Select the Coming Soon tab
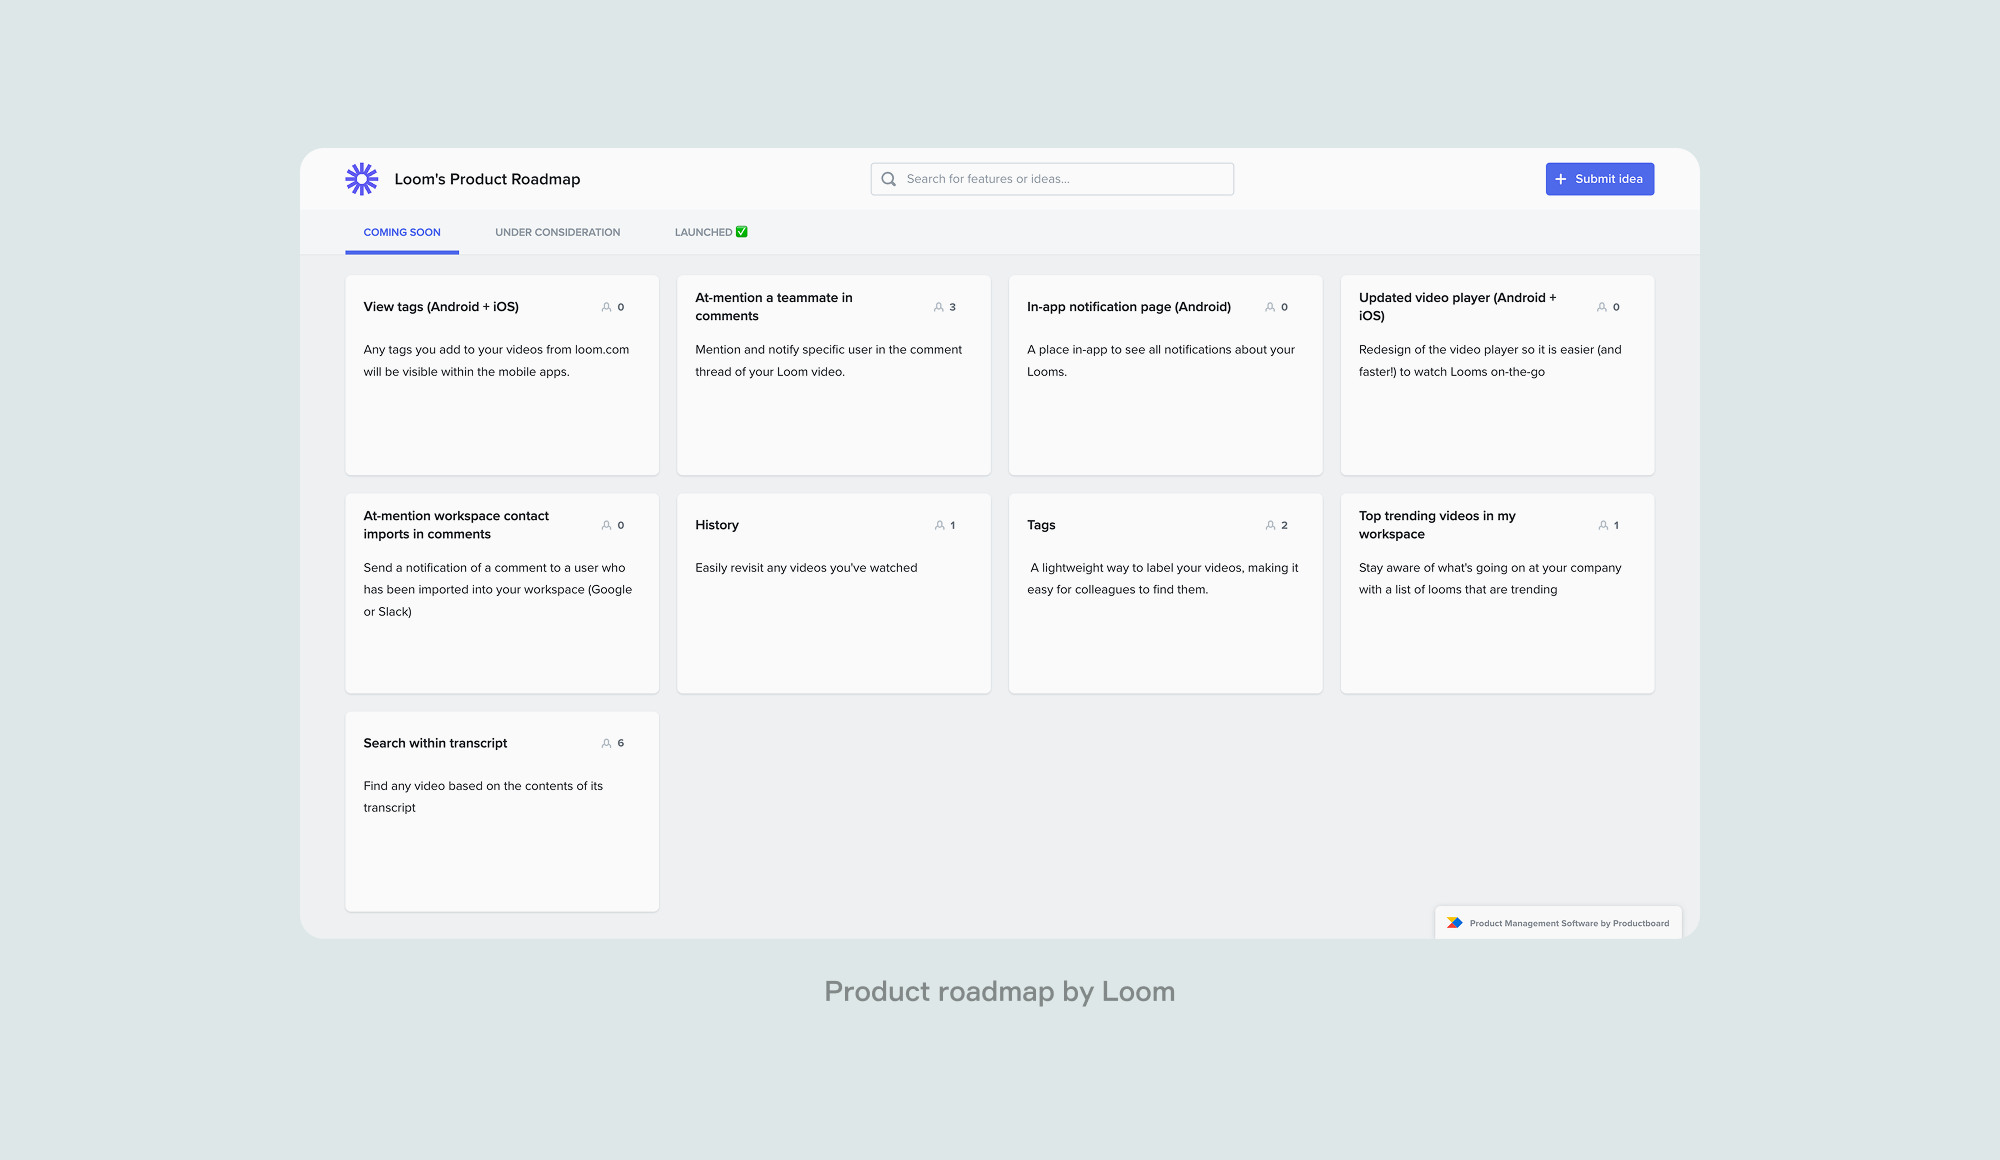The width and height of the screenshot is (2000, 1160). (401, 231)
